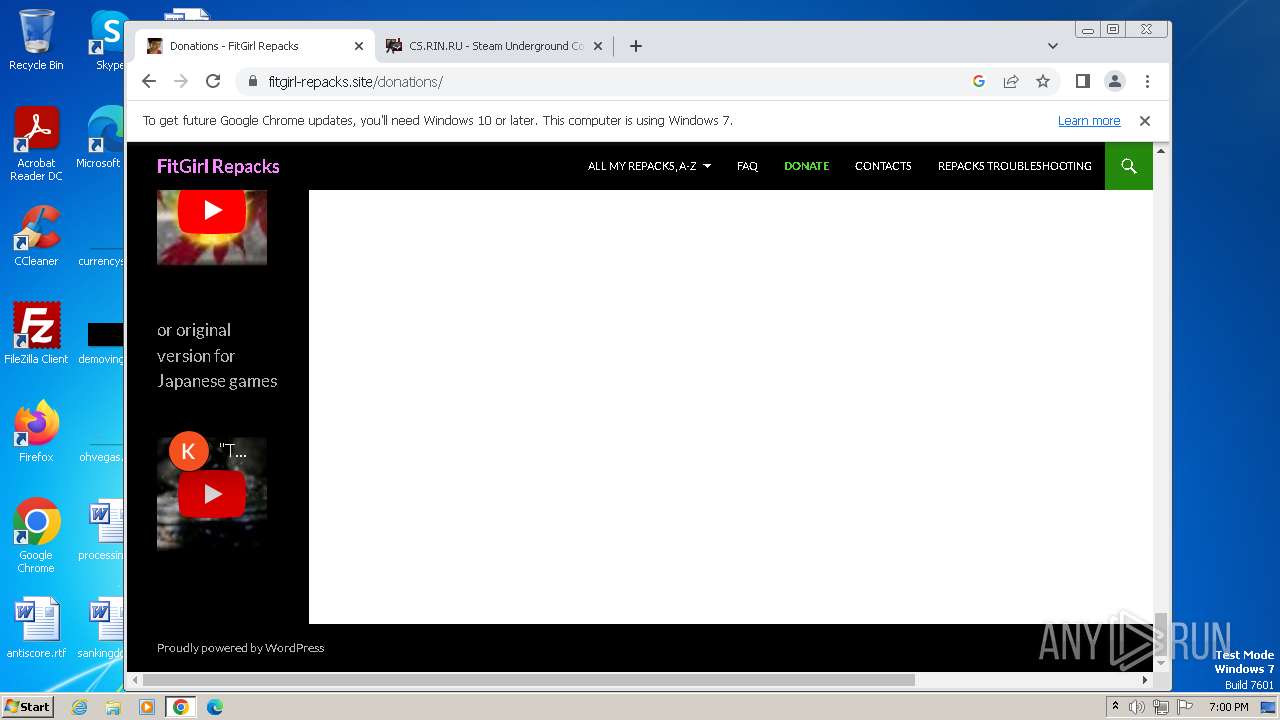The width and height of the screenshot is (1280, 720).
Task: Select Chrome in the taskbar
Action: point(181,707)
